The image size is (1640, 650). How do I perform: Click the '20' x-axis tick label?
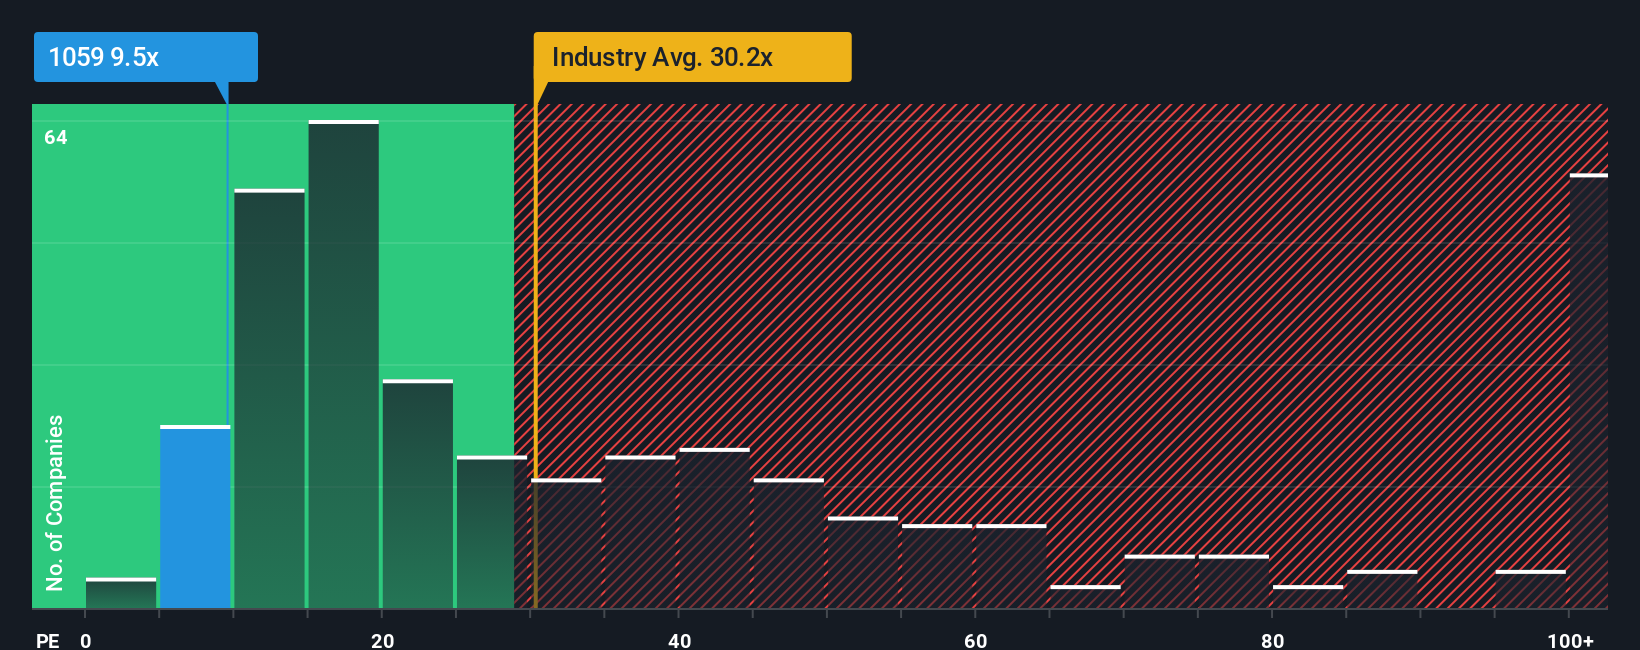[x=382, y=640]
